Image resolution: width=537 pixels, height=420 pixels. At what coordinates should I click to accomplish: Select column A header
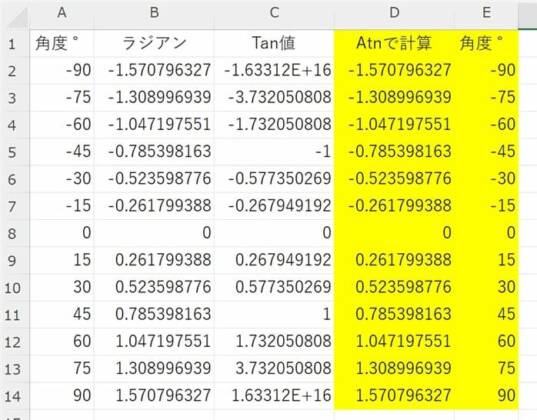click(x=62, y=13)
